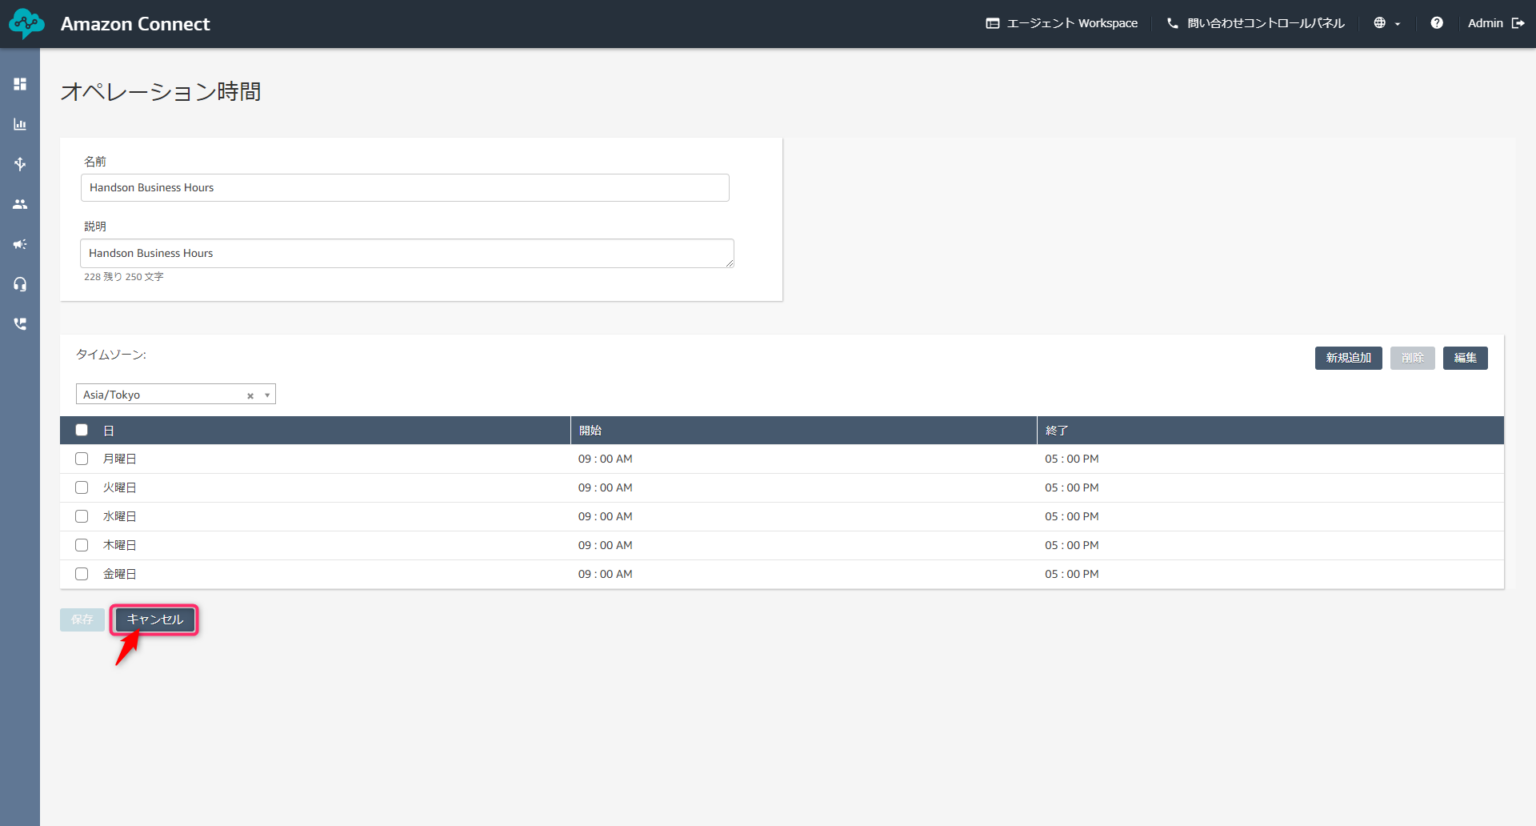Check the 水曜日 row checkbox
Viewport: 1536px width, 826px height.
[x=82, y=516]
